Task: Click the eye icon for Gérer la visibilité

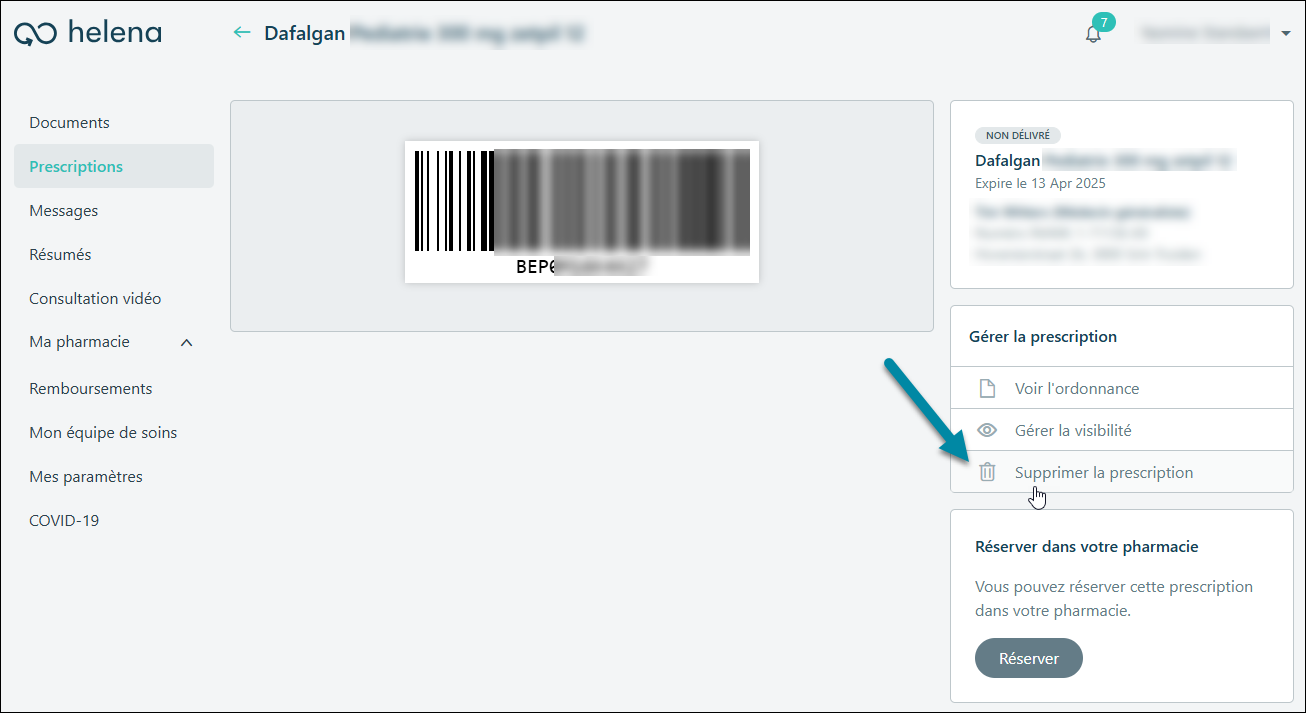Action: pyautogui.click(x=987, y=430)
